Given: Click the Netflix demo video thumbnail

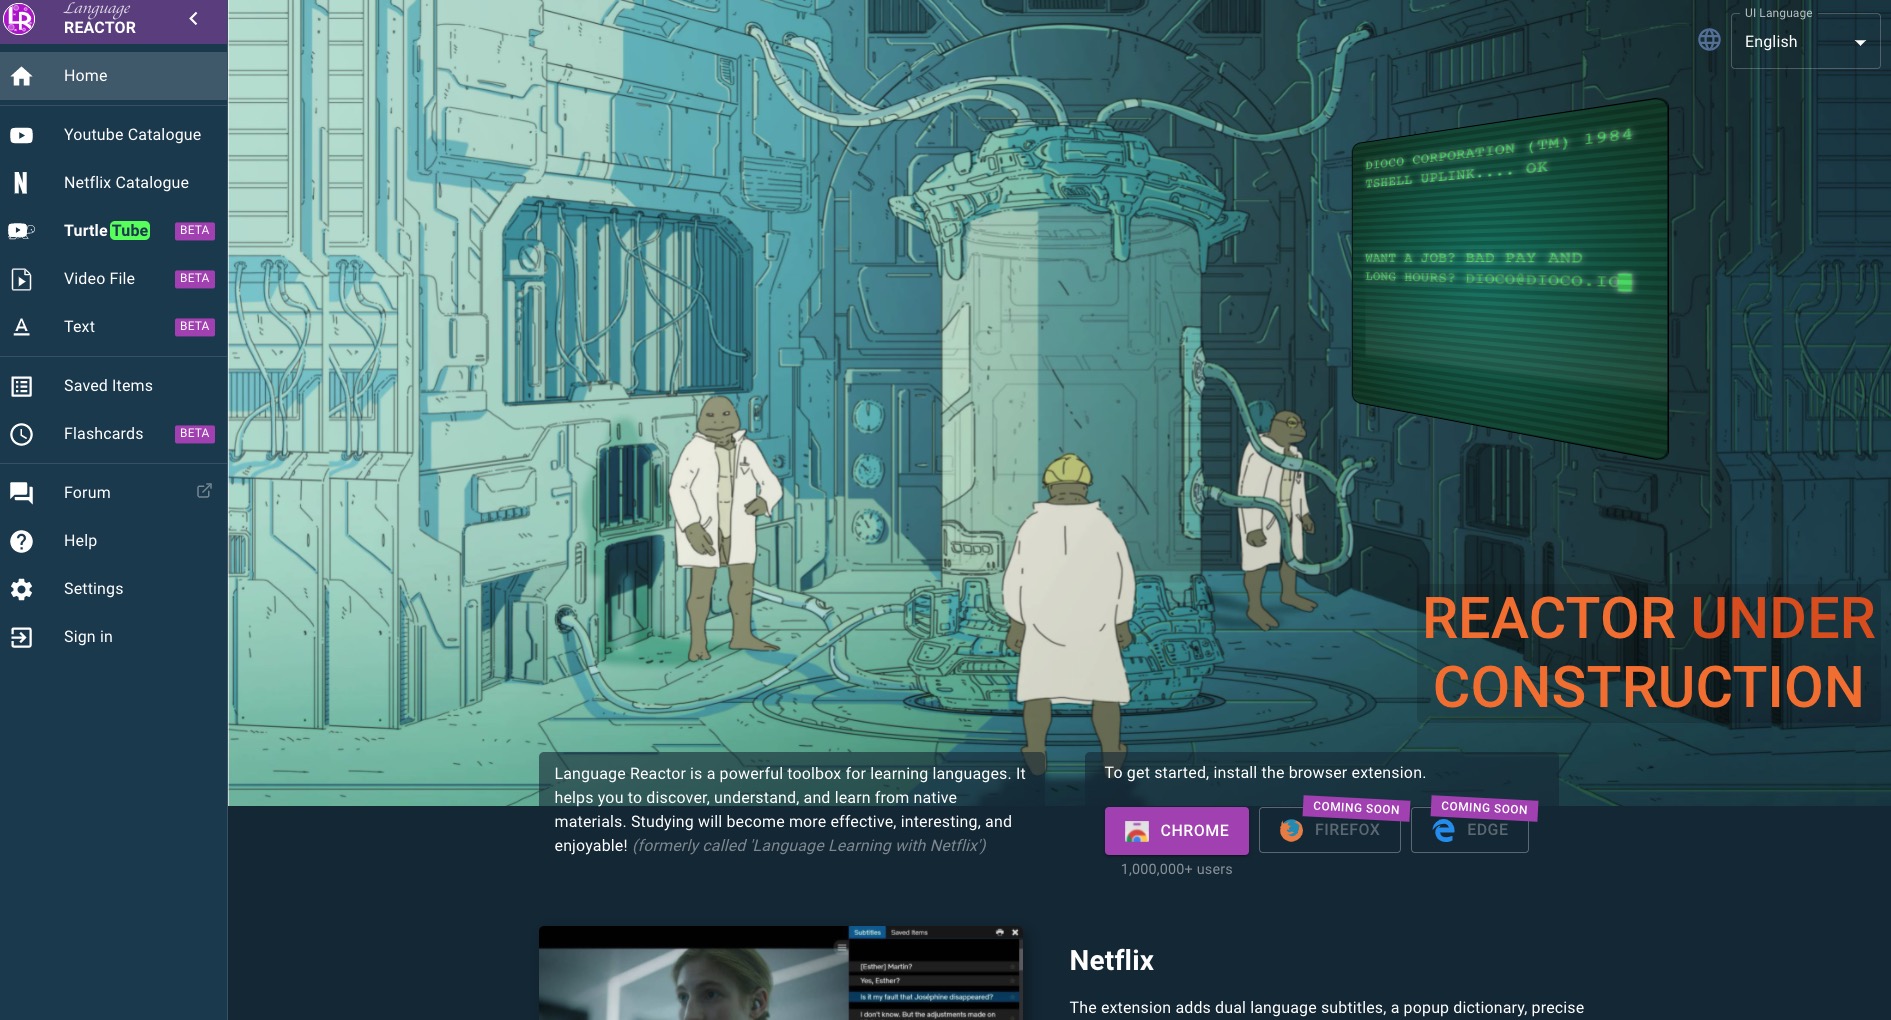Looking at the screenshot, I should point(781,973).
